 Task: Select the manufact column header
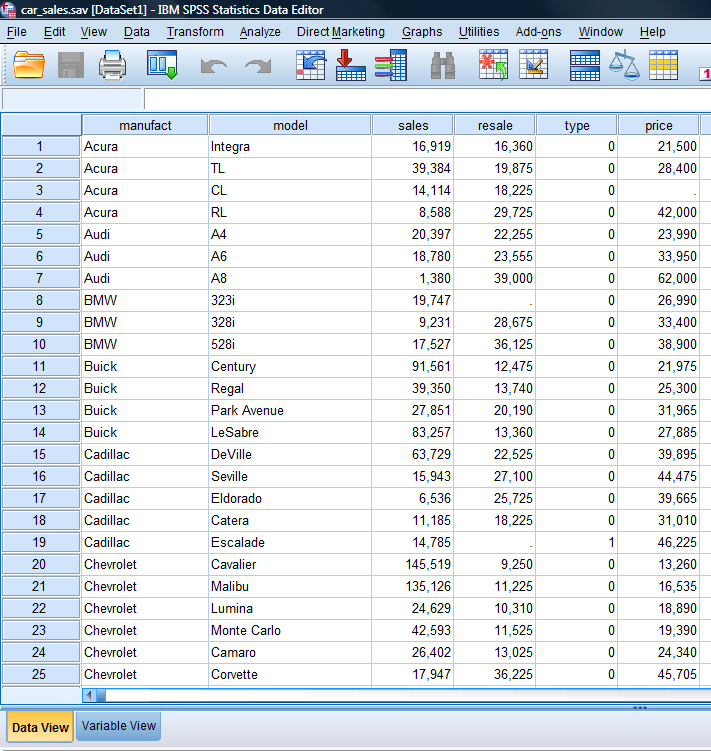coord(145,125)
